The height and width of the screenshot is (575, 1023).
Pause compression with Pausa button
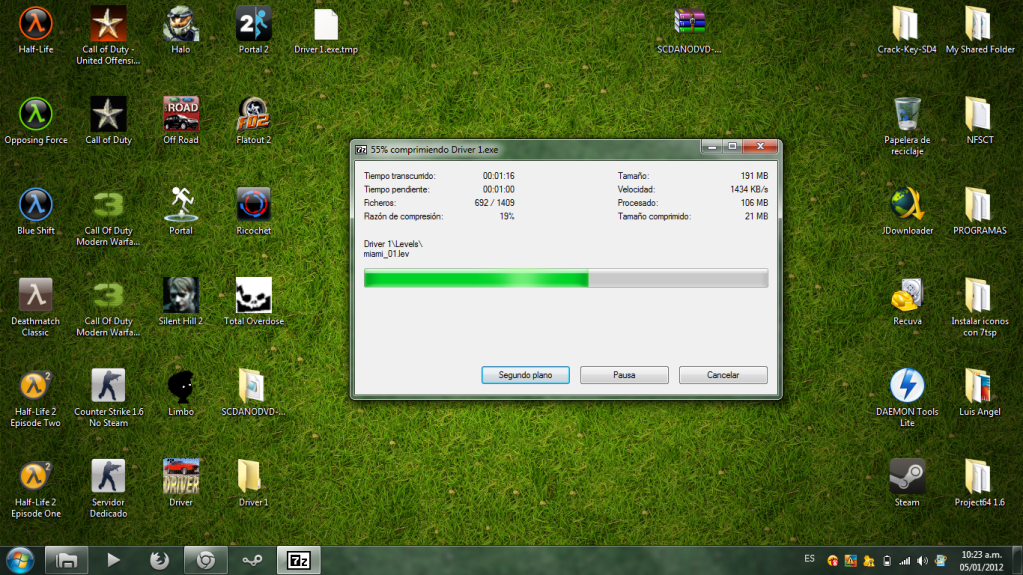point(624,375)
